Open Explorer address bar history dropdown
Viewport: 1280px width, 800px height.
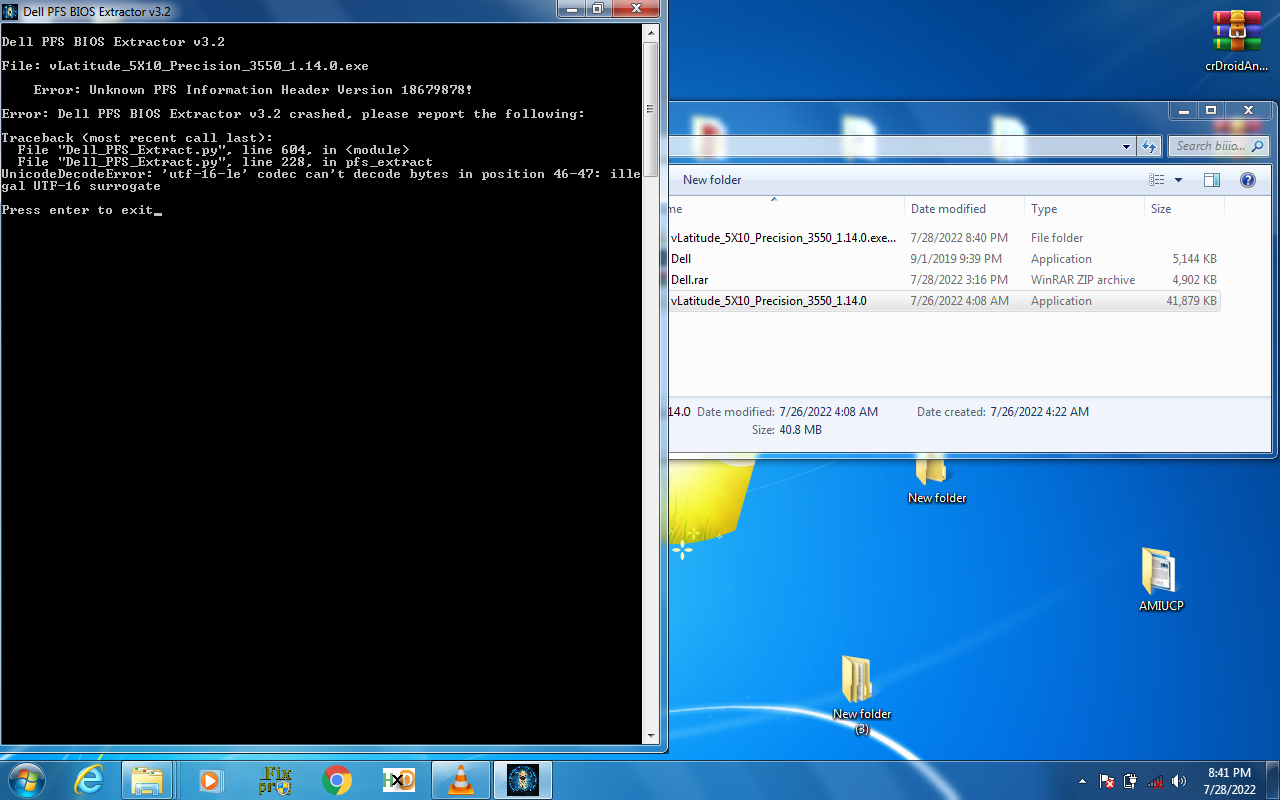(x=1126, y=146)
